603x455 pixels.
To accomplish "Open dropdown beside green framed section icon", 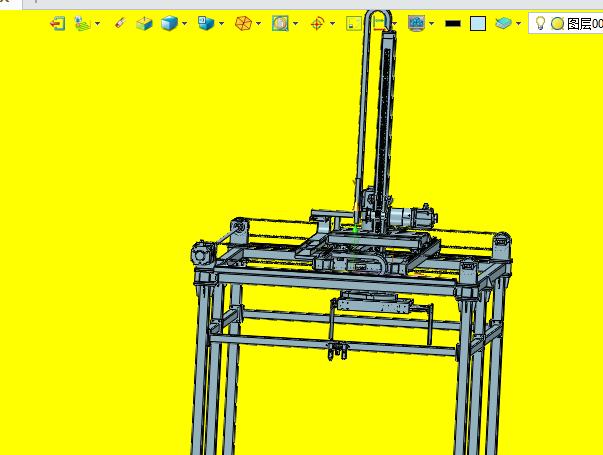I will pos(295,24).
